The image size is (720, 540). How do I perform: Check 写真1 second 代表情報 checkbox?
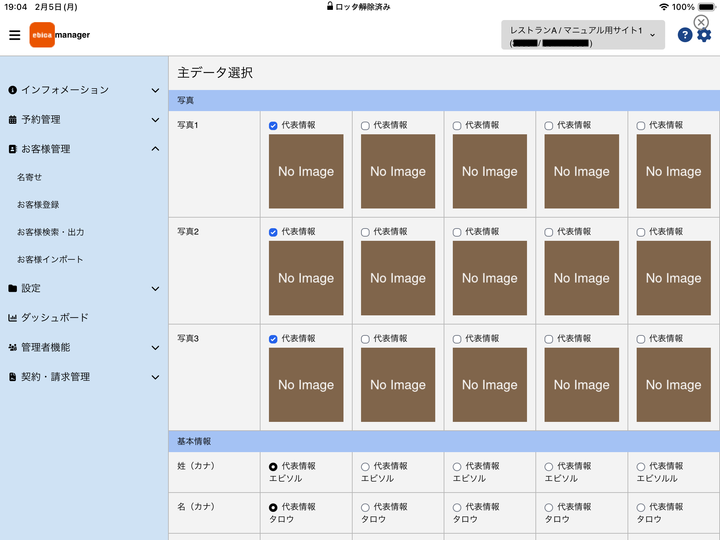[x=365, y=126]
